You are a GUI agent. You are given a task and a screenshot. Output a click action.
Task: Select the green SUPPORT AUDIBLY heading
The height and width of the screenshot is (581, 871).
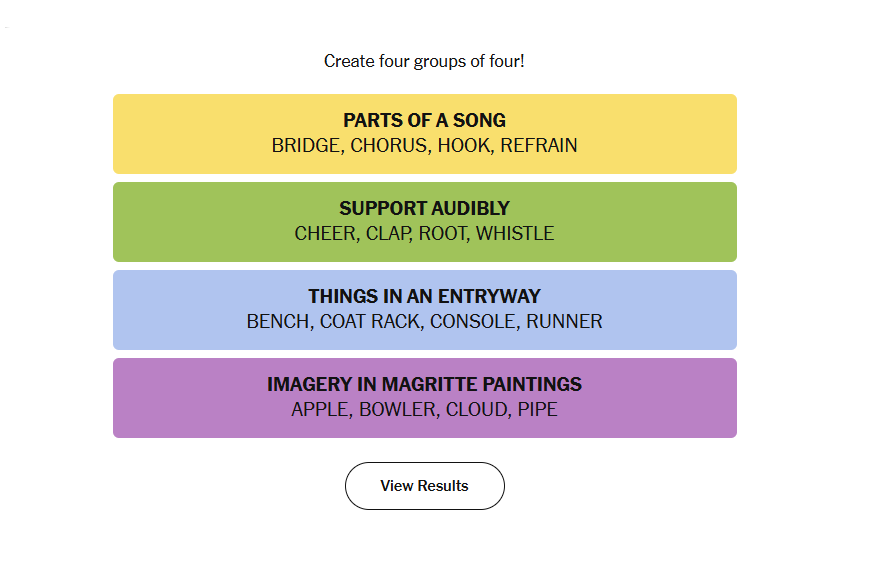click(424, 208)
